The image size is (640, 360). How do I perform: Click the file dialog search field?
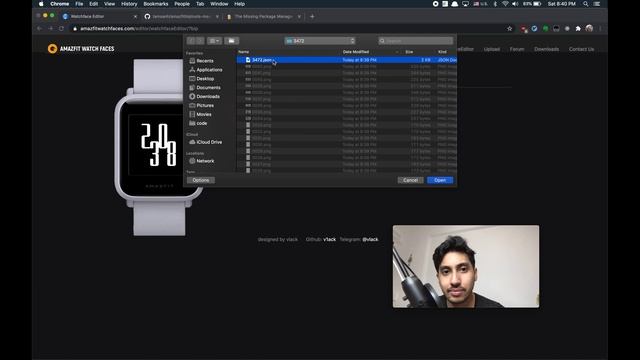(x=416, y=41)
